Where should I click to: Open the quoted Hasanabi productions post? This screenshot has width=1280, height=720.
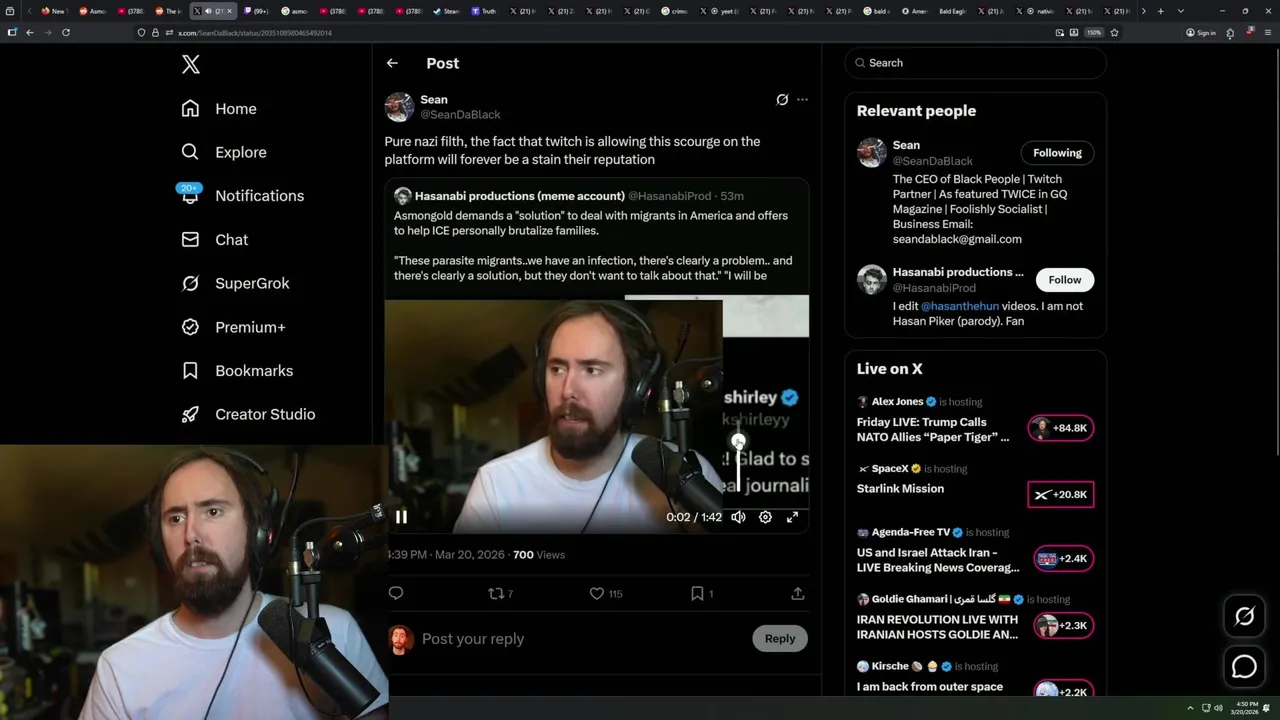pyautogui.click(x=597, y=238)
